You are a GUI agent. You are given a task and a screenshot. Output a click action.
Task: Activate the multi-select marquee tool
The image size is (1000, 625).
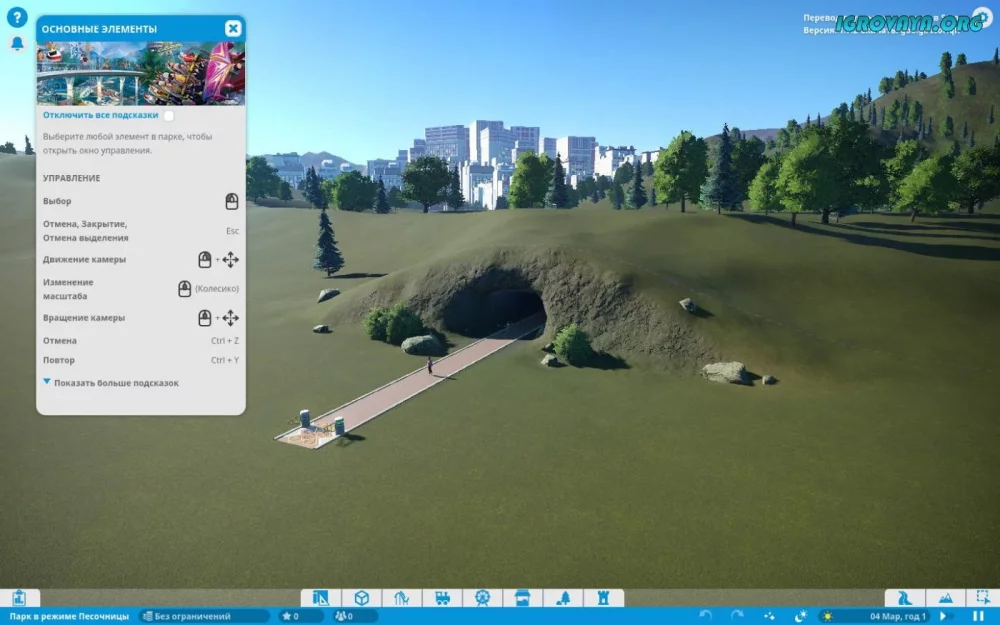(983, 598)
